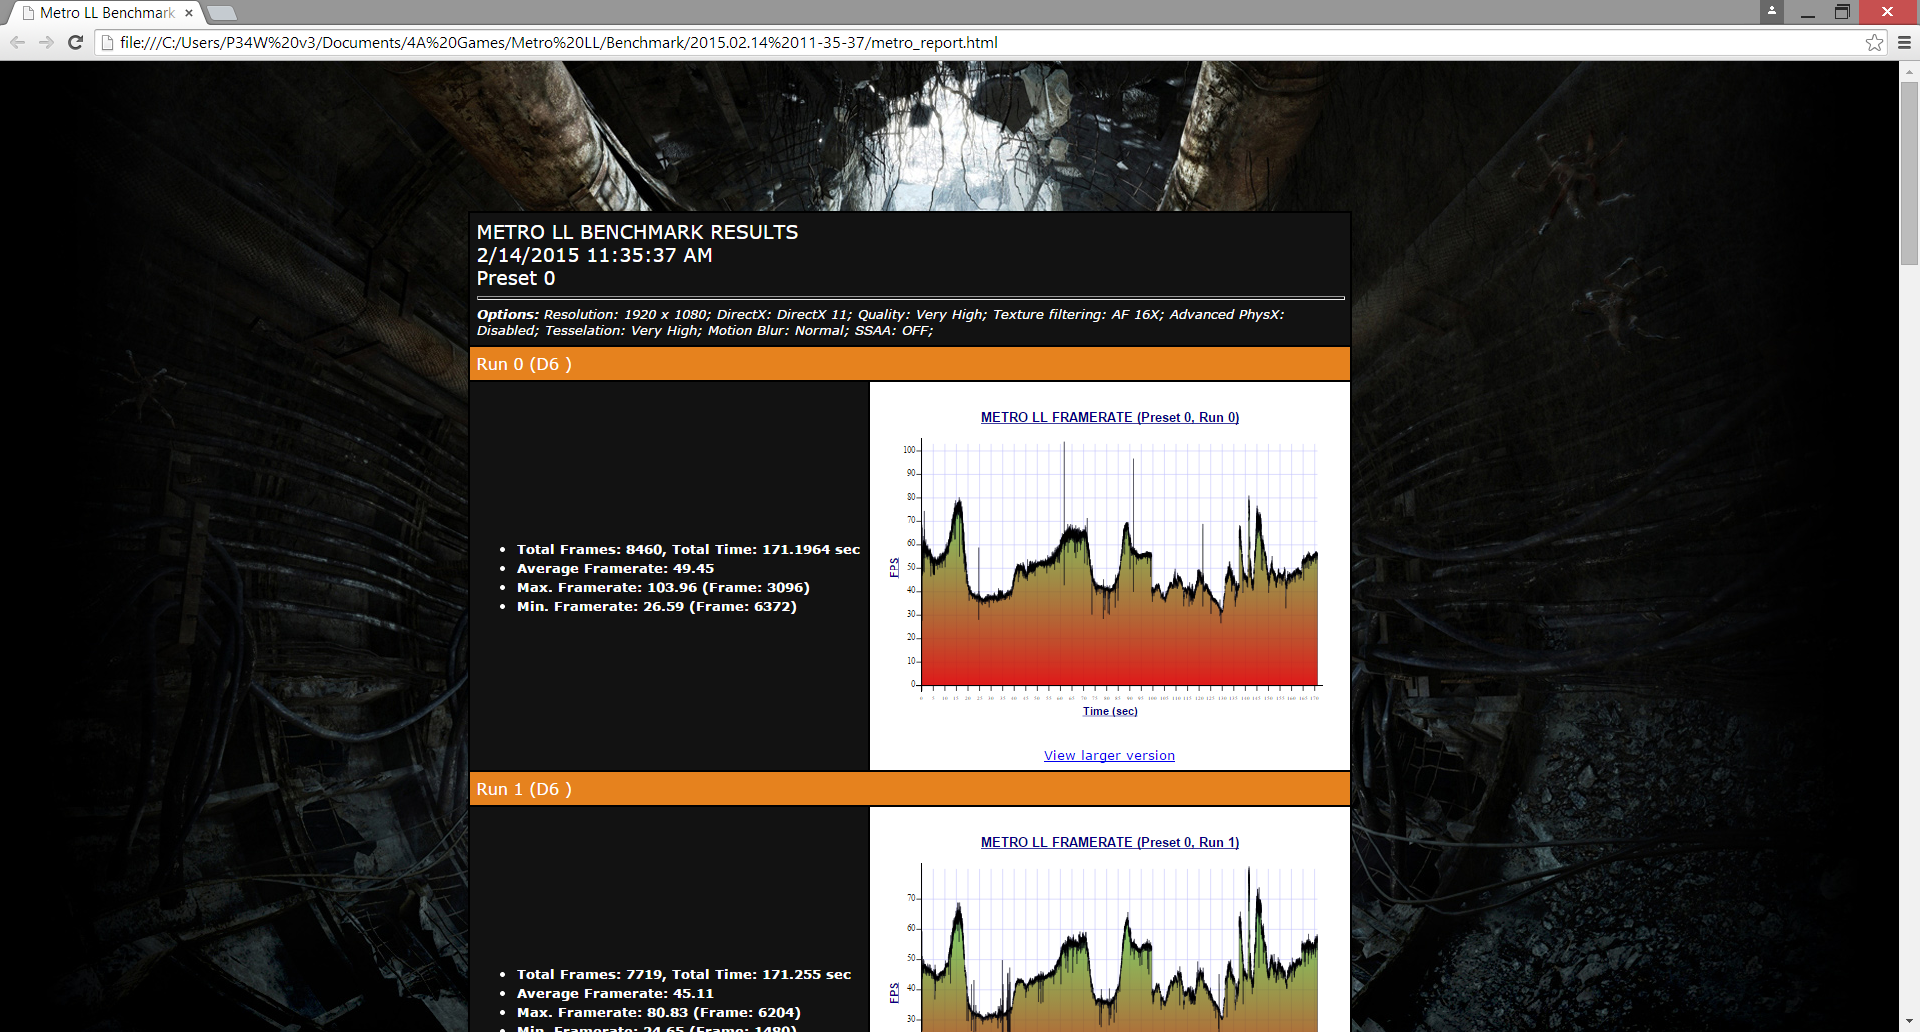Open the Run 0 View larger version link

[x=1109, y=756]
